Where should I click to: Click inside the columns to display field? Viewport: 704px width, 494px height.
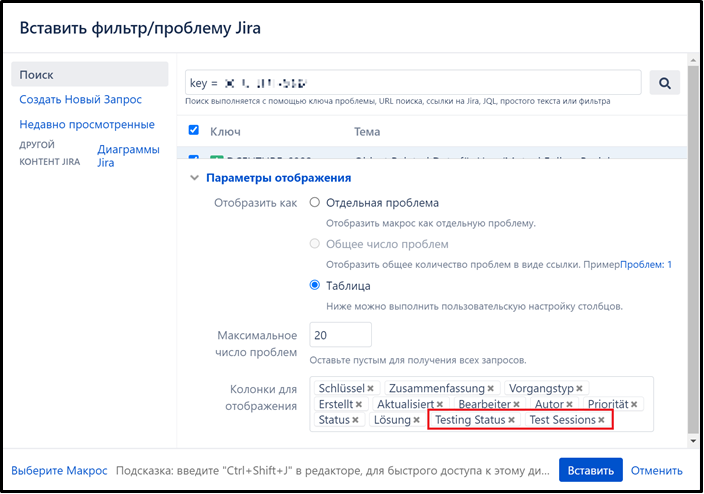pyautogui.click(x=481, y=404)
